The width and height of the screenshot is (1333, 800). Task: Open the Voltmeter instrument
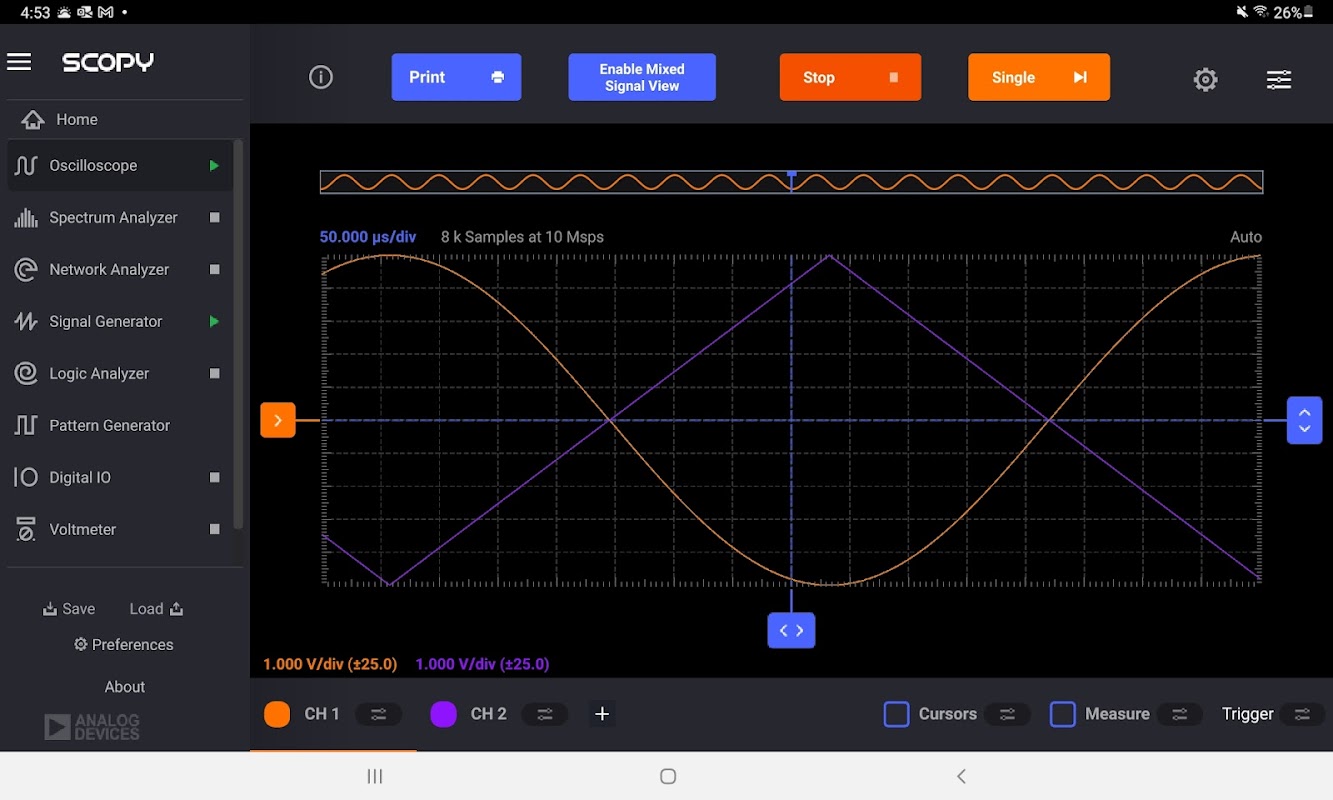(120, 530)
